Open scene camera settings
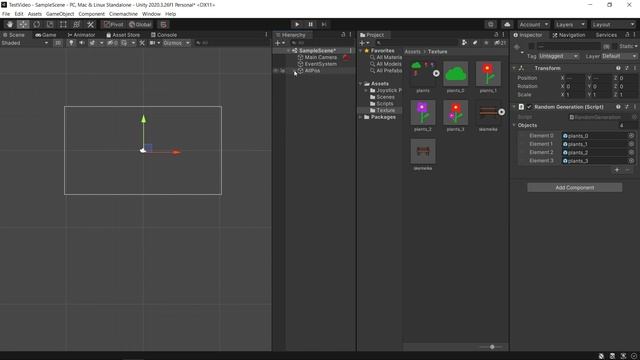 (152, 43)
